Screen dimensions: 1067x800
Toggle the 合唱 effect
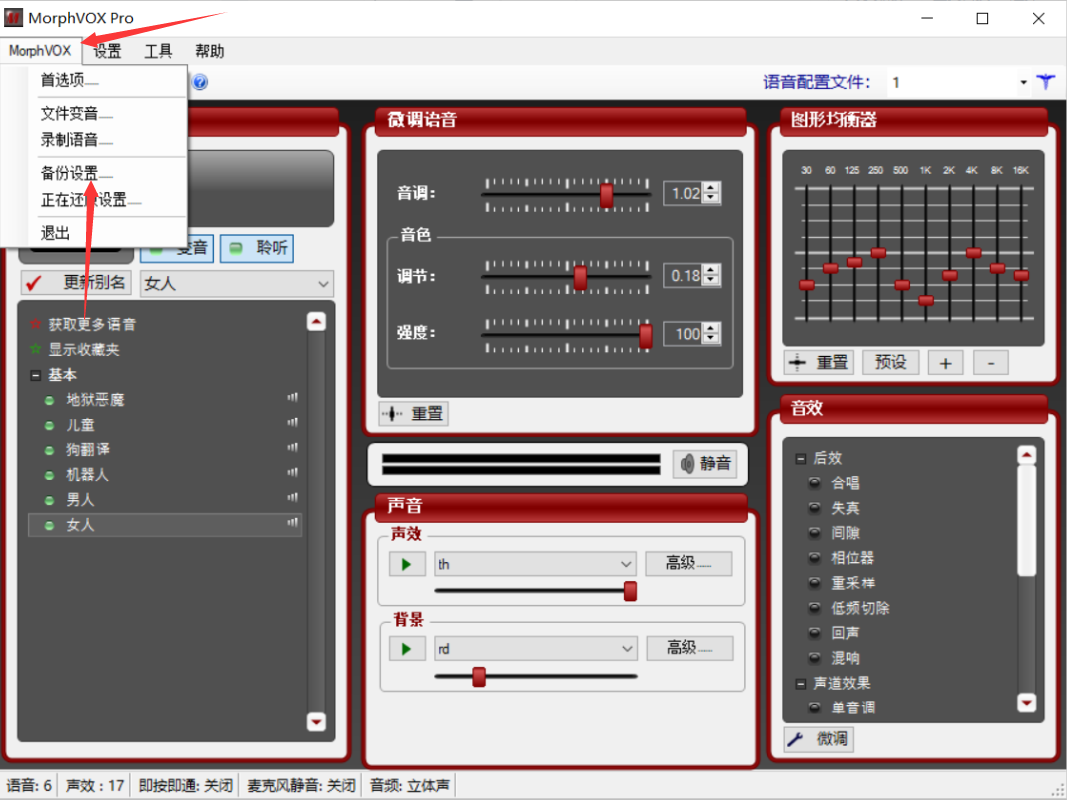814,483
